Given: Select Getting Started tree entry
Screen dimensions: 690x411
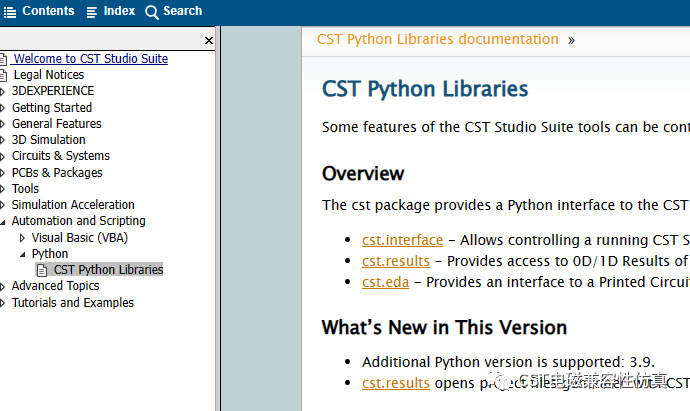Looking at the screenshot, I should pyautogui.click(x=52, y=107).
